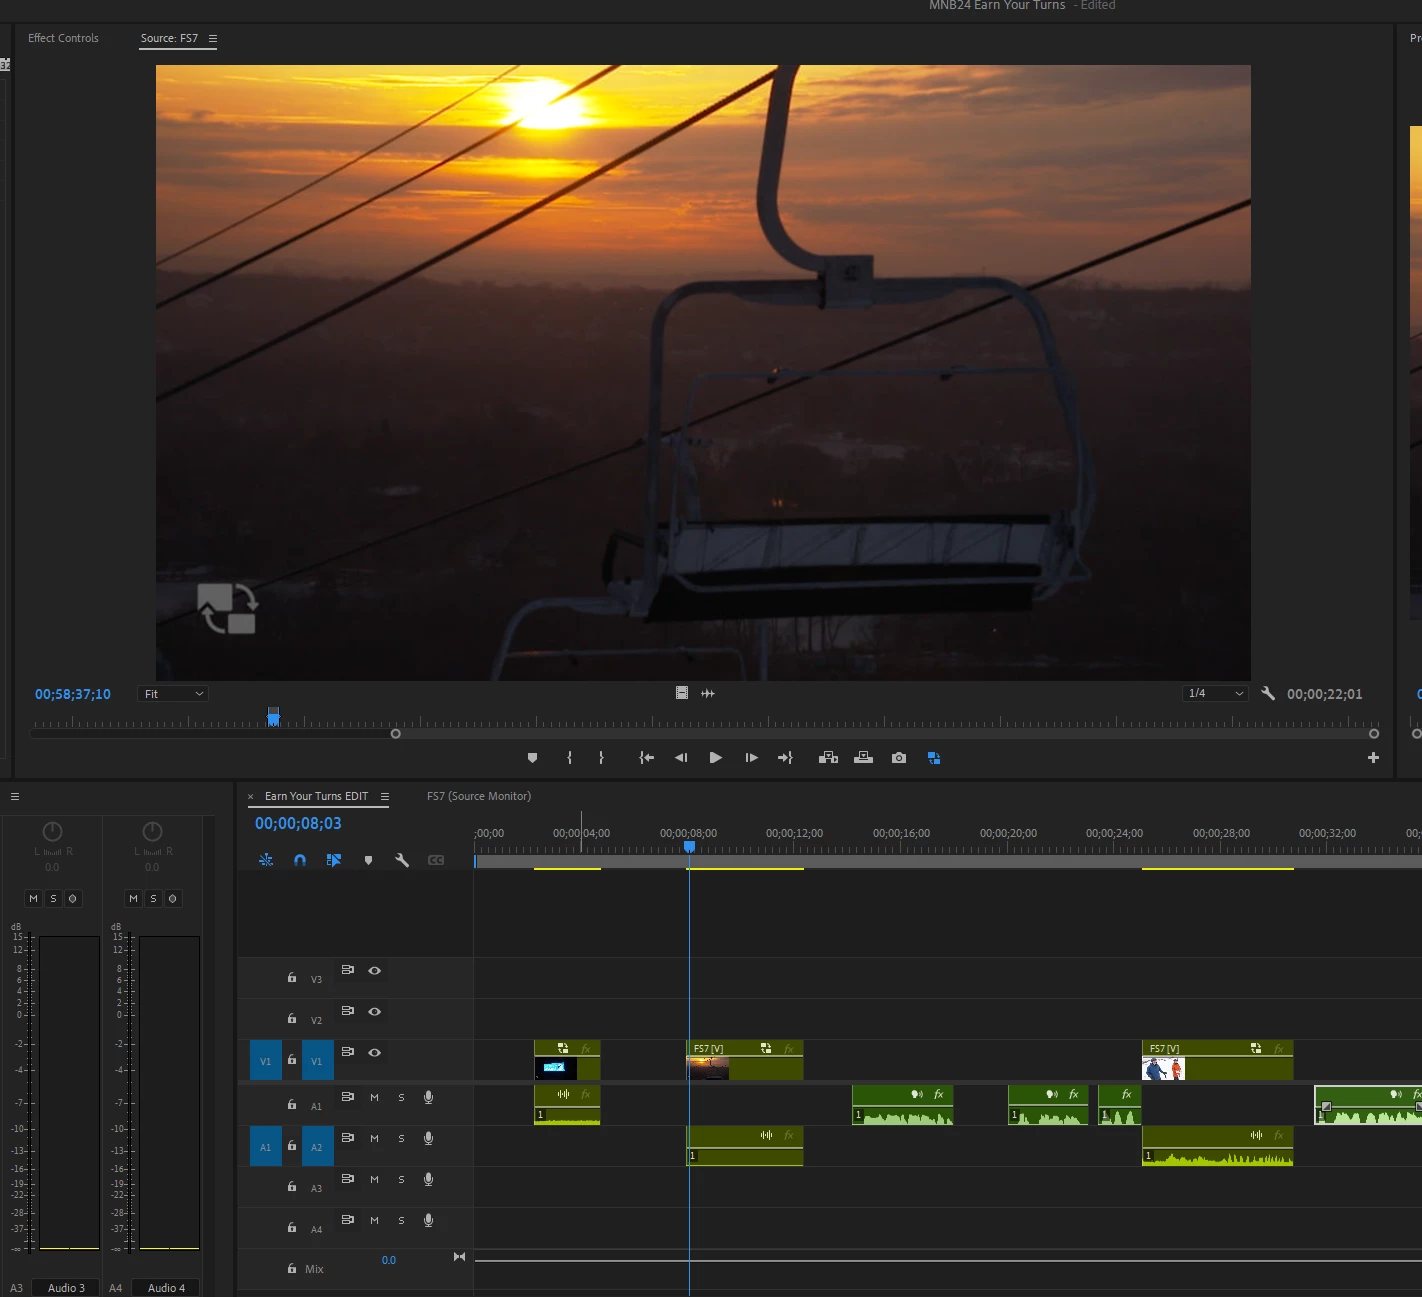The width and height of the screenshot is (1422, 1297).
Task: Step forward one frame in Source monitor
Action: pyautogui.click(x=751, y=758)
